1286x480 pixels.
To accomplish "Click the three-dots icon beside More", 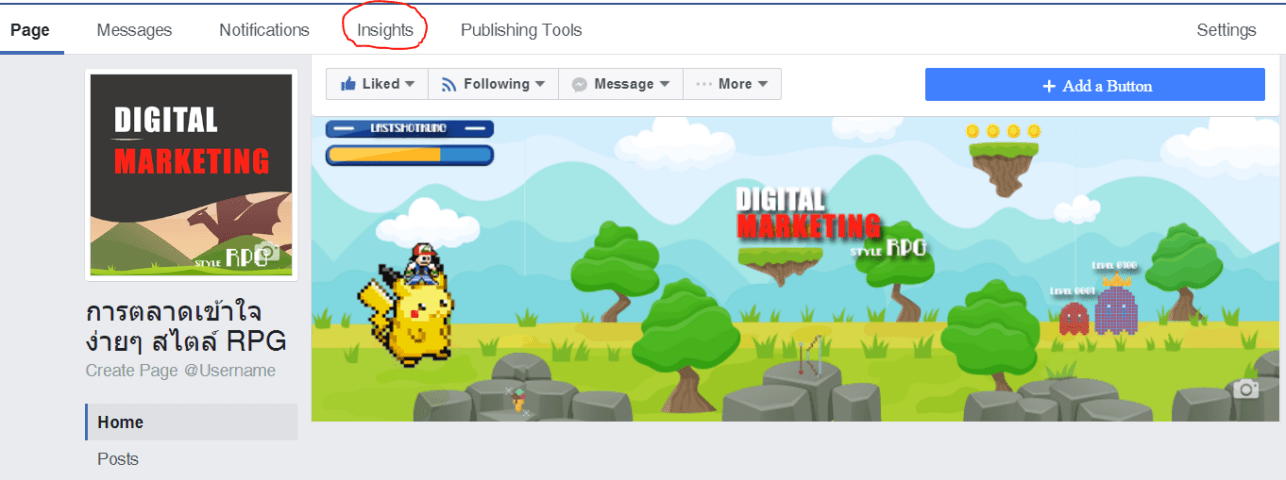I will pyautogui.click(x=704, y=85).
